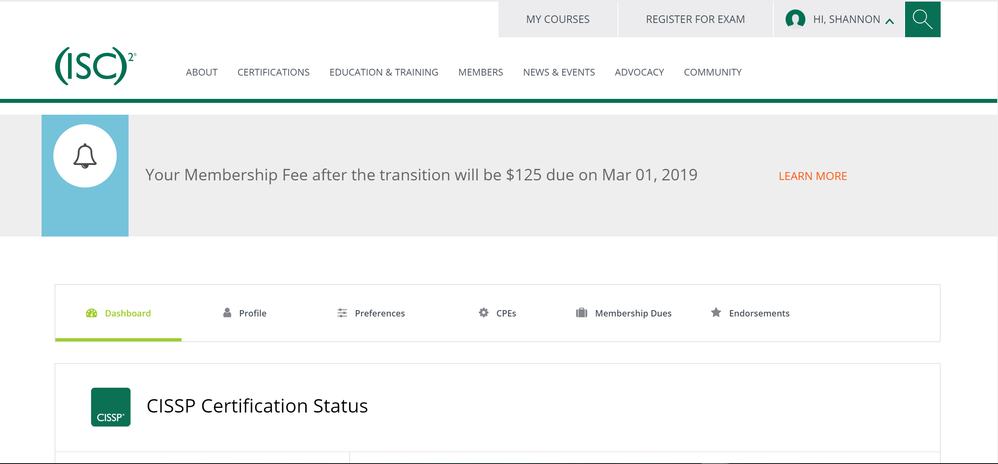
Task: Click the Dashboard gauge icon
Action: [x=92, y=313]
